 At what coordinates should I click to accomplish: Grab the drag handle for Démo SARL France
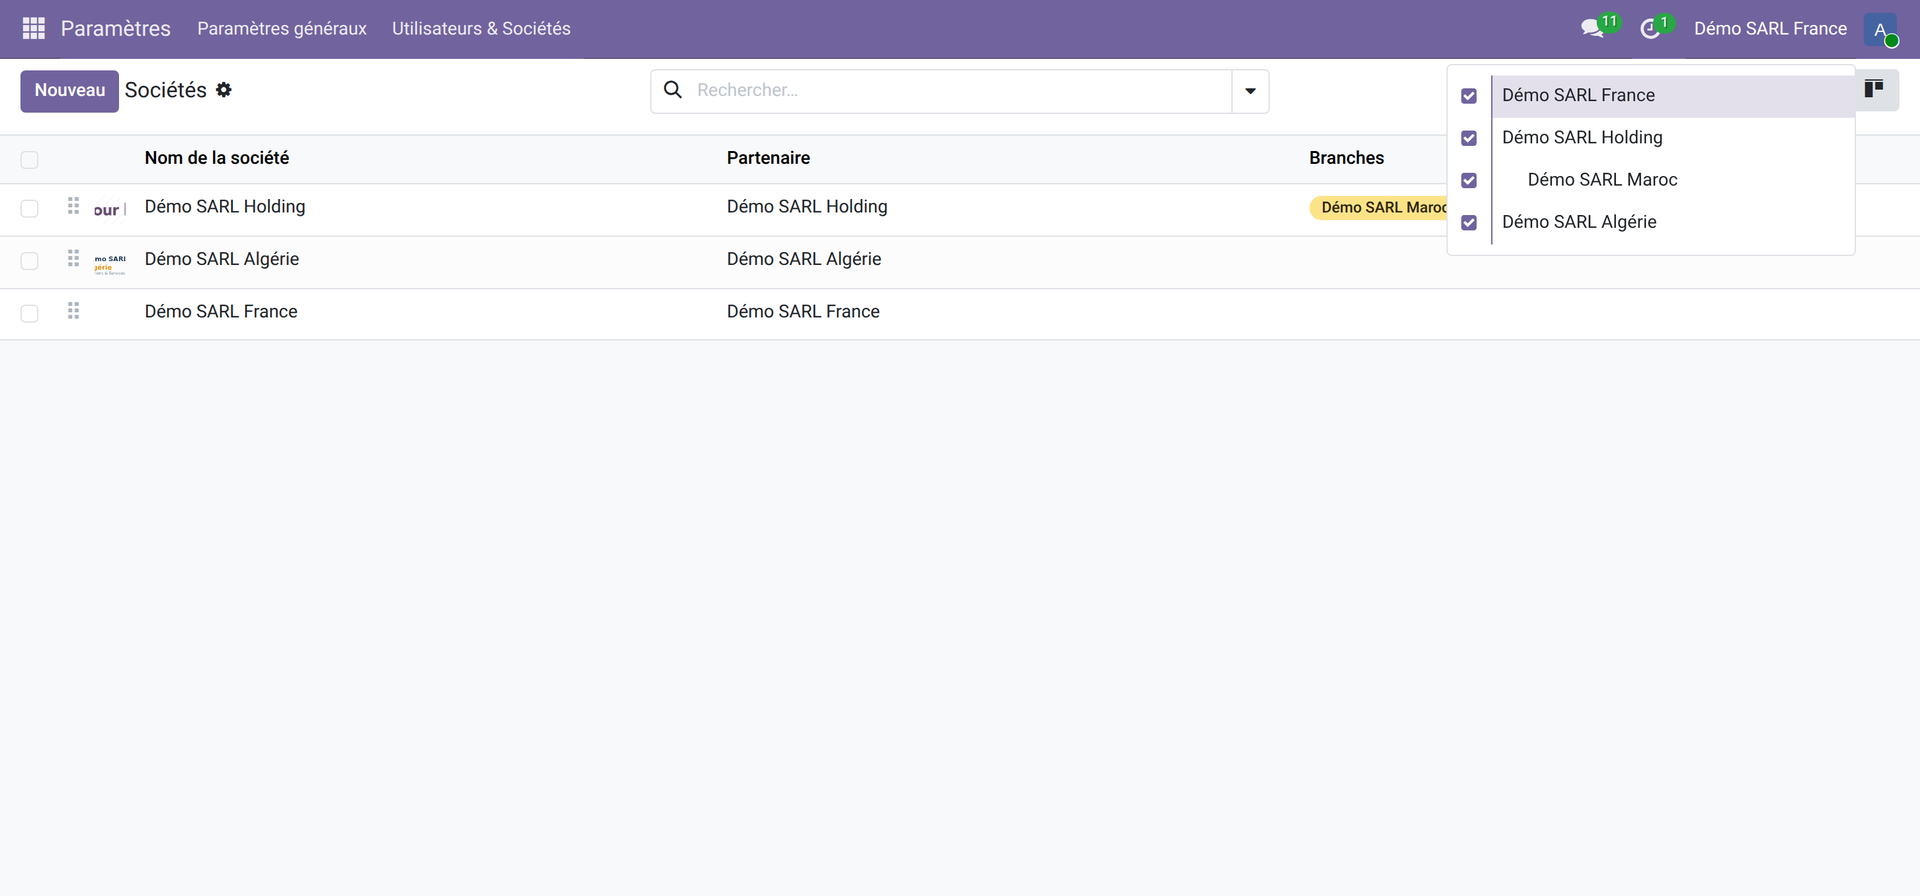tap(73, 311)
